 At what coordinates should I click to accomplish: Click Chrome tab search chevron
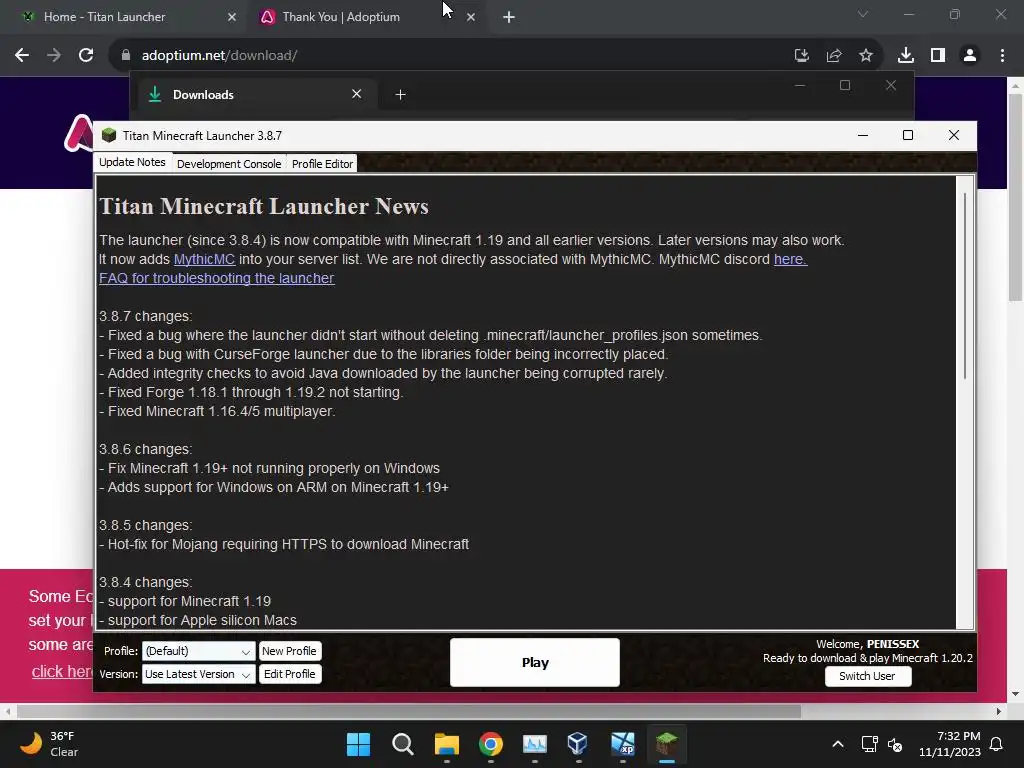[x=863, y=14]
